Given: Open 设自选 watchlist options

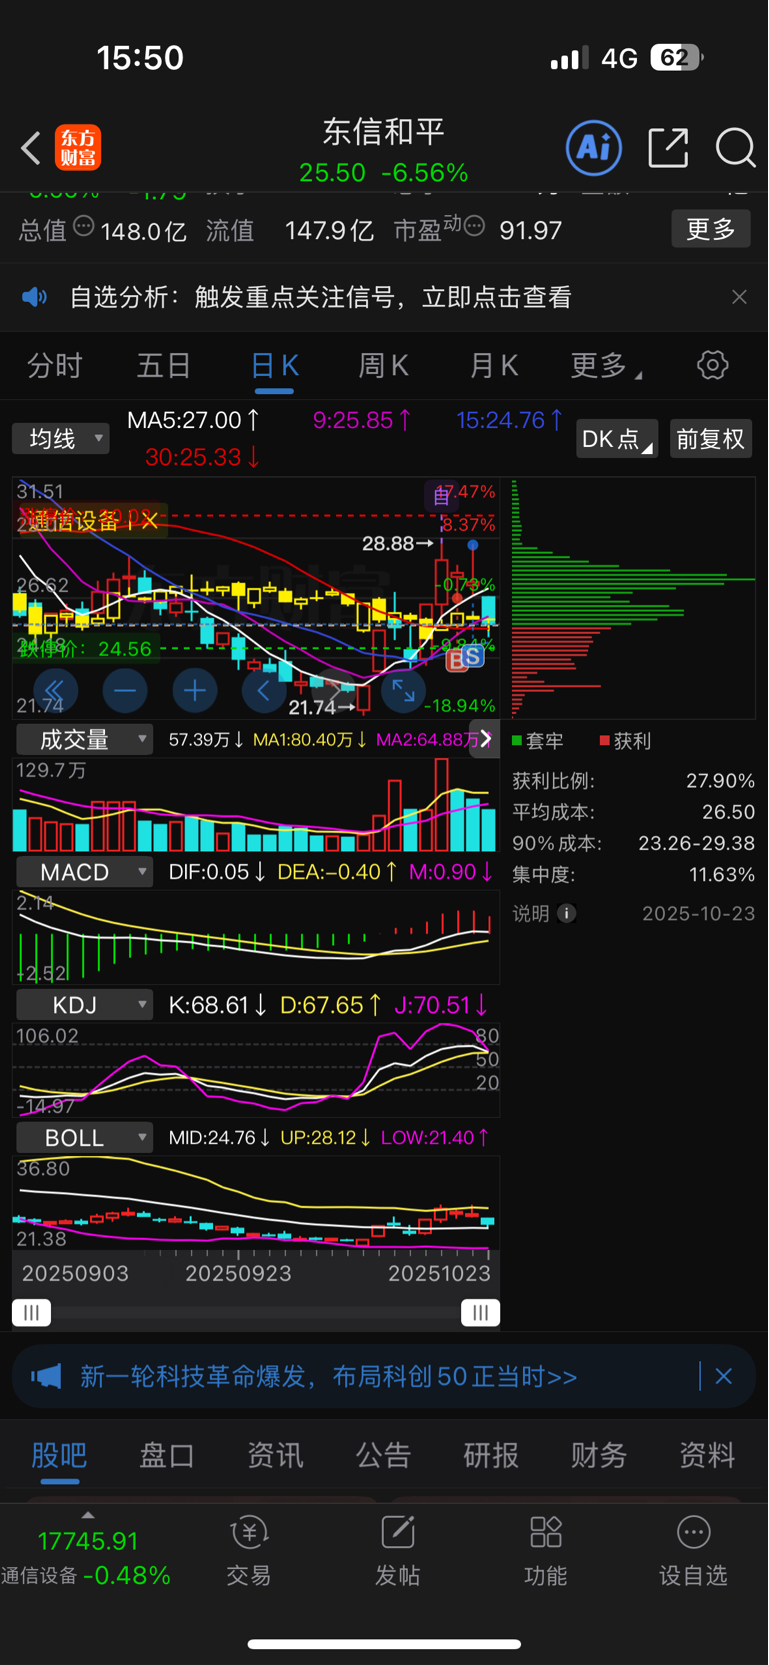Looking at the screenshot, I should 693,1550.
